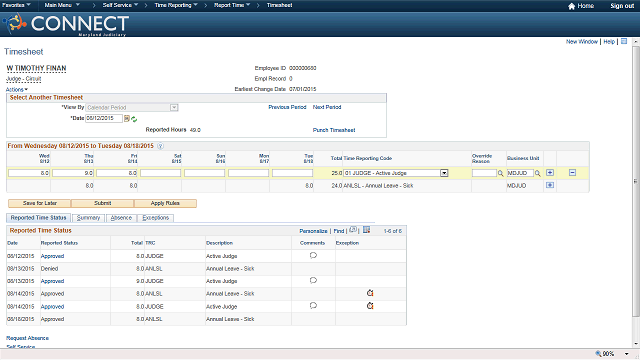
Task: Open Time Reporting breadcrumb menu
Action: (176, 5)
